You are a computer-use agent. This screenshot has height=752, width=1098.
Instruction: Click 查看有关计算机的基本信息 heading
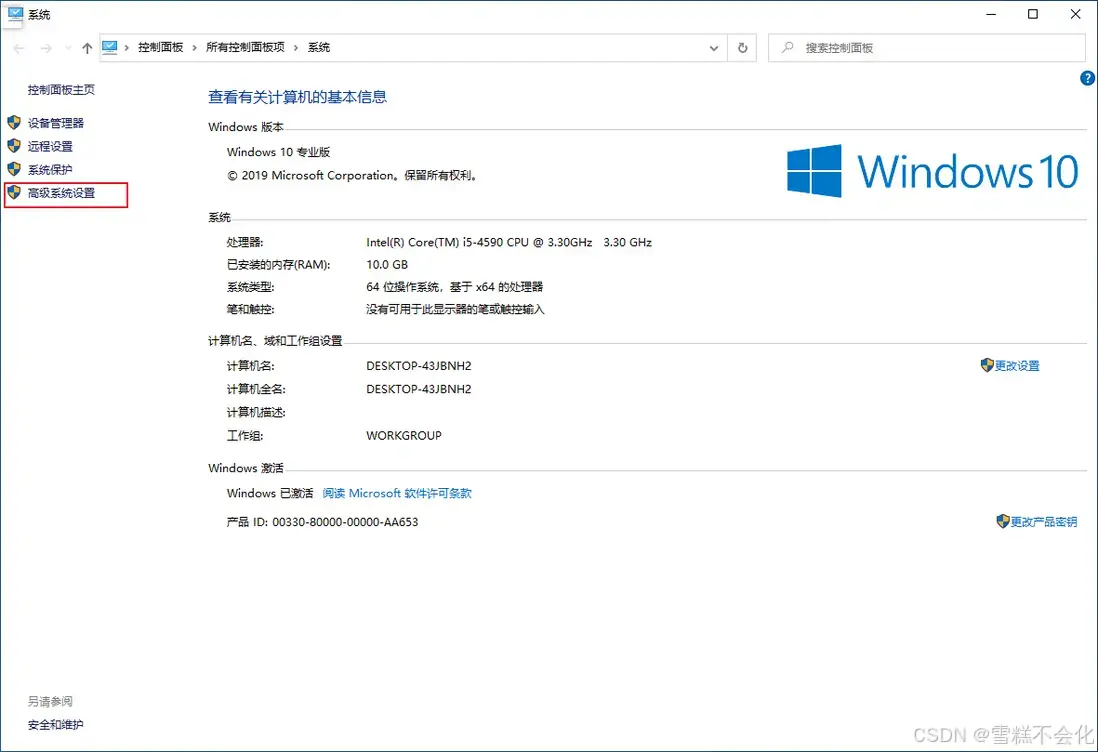tap(298, 97)
